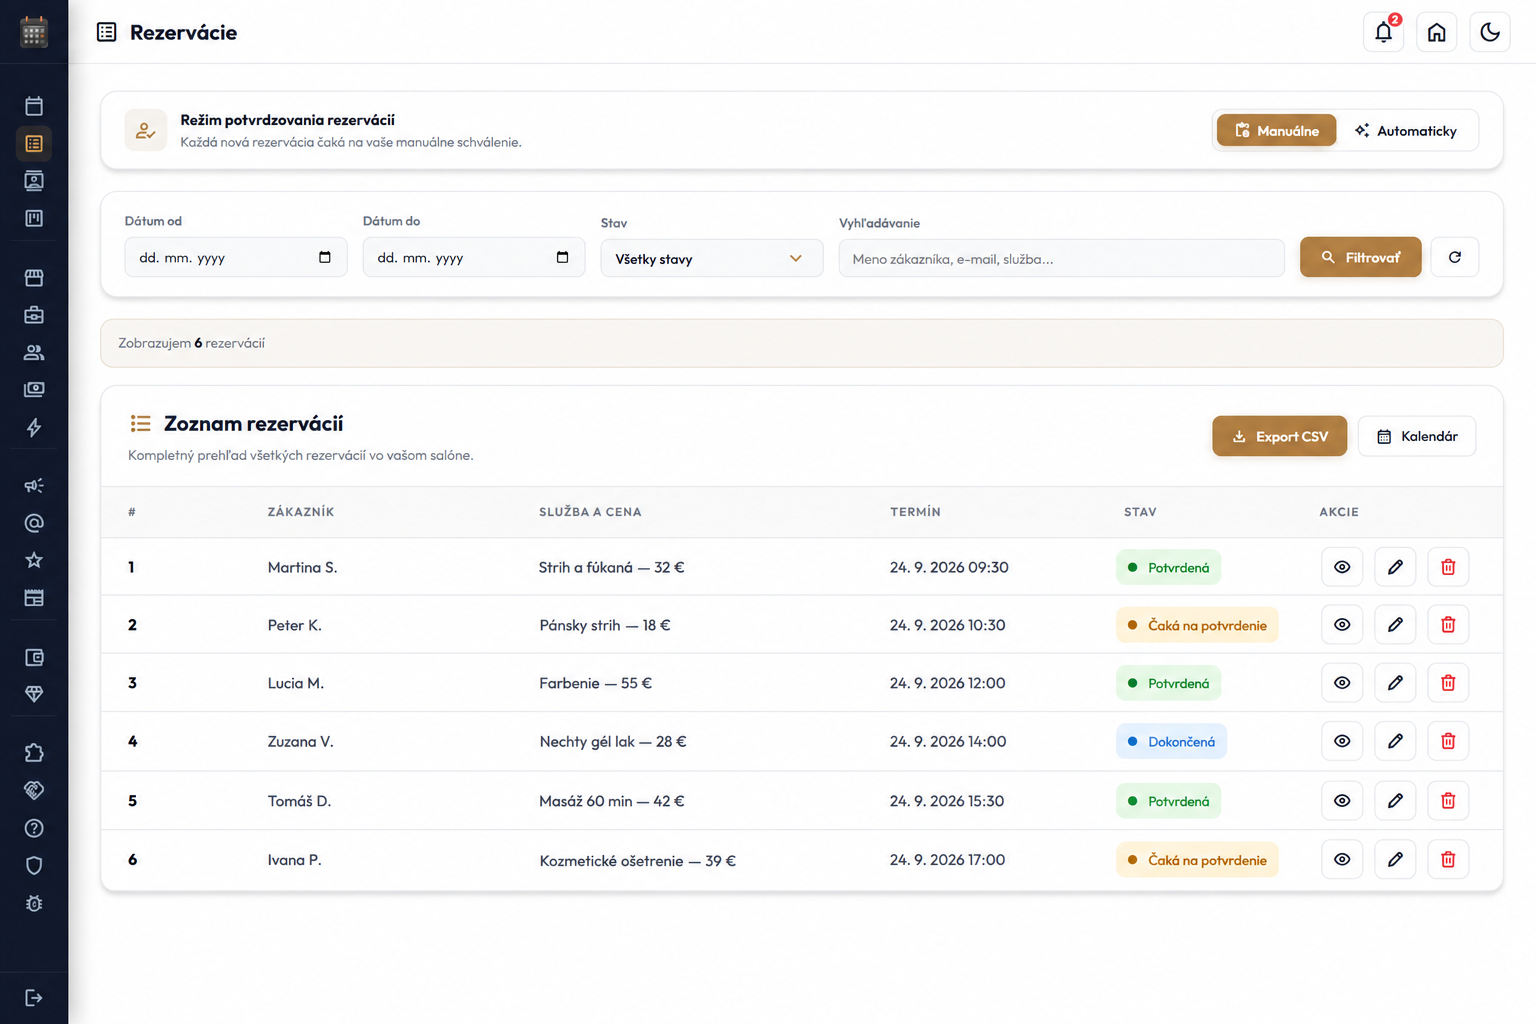Viewport: 1536px width, 1024px height.
Task: Click the Filtrovať button
Action: tap(1360, 257)
